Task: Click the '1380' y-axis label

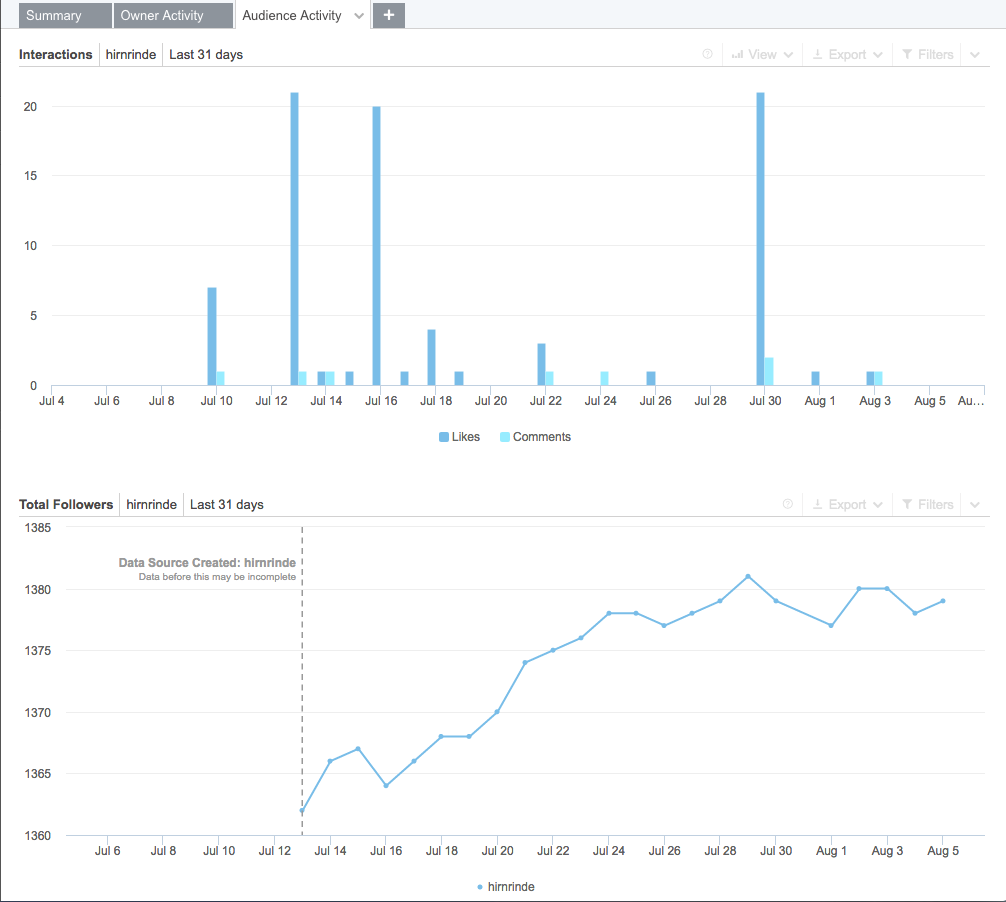Action: (x=38, y=590)
